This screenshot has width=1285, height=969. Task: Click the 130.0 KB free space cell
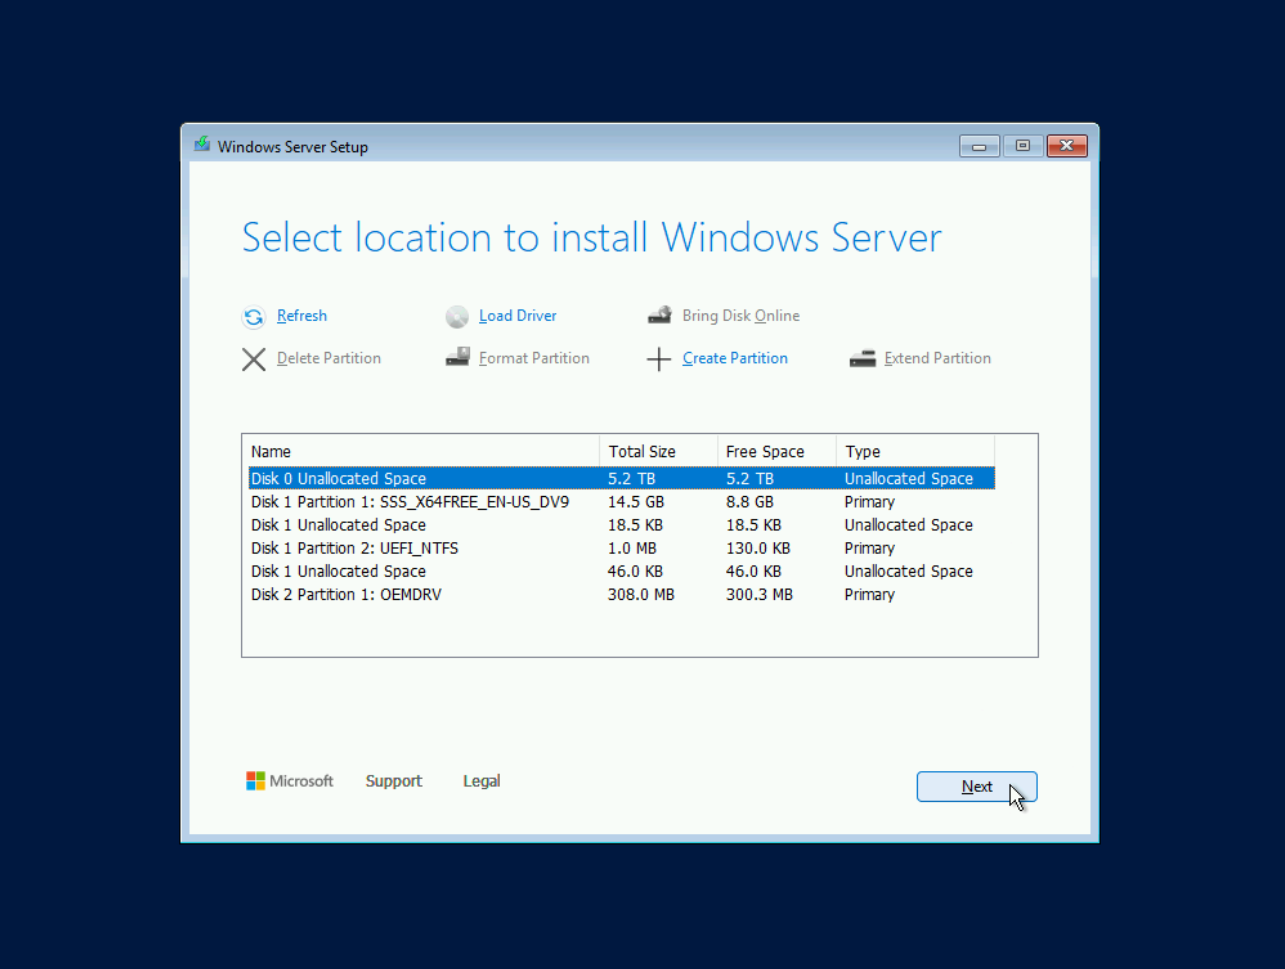coord(758,548)
